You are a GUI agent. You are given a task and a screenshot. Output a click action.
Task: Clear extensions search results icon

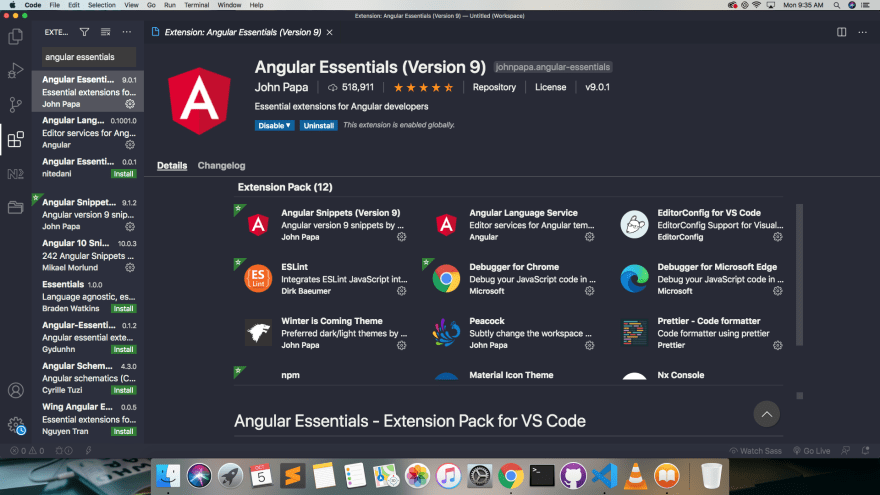coord(106,32)
